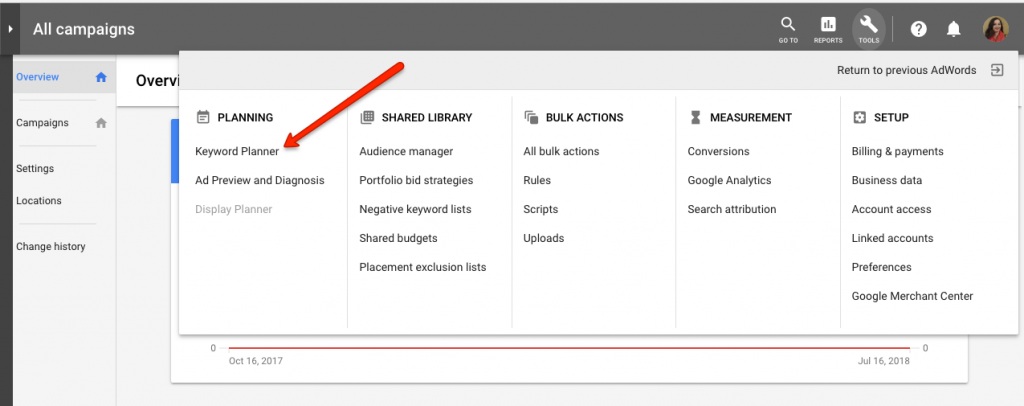1024x406 pixels.
Task: Click the MEASUREMENT column heading
Action: pos(751,117)
